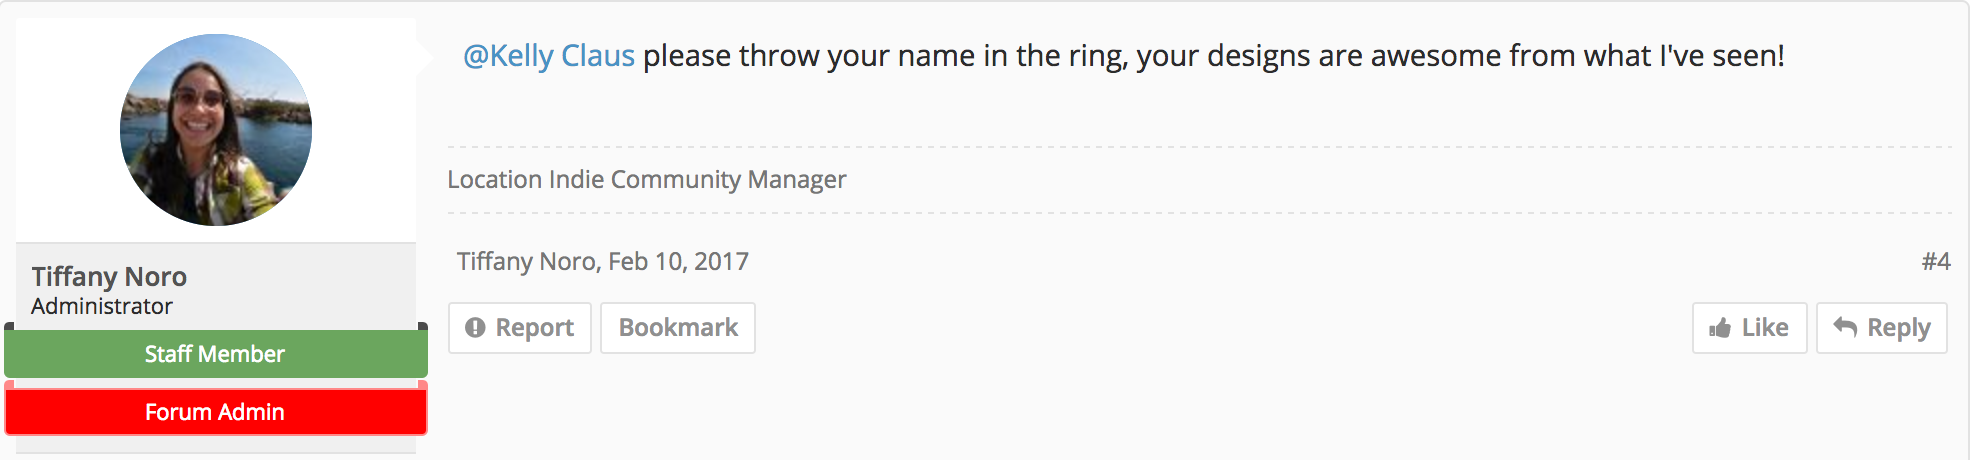Click the exclamation icon inside Report

[x=475, y=328]
